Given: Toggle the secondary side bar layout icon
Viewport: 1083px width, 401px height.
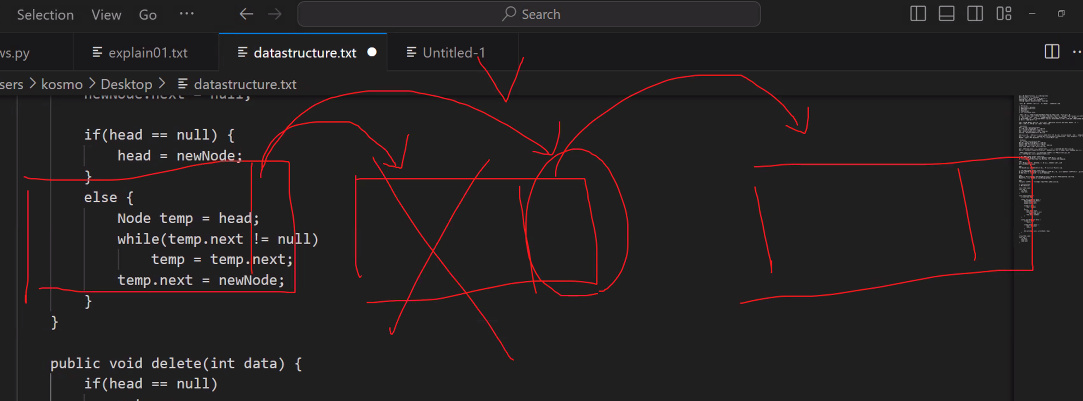Looking at the screenshot, I should click(975, 14).
